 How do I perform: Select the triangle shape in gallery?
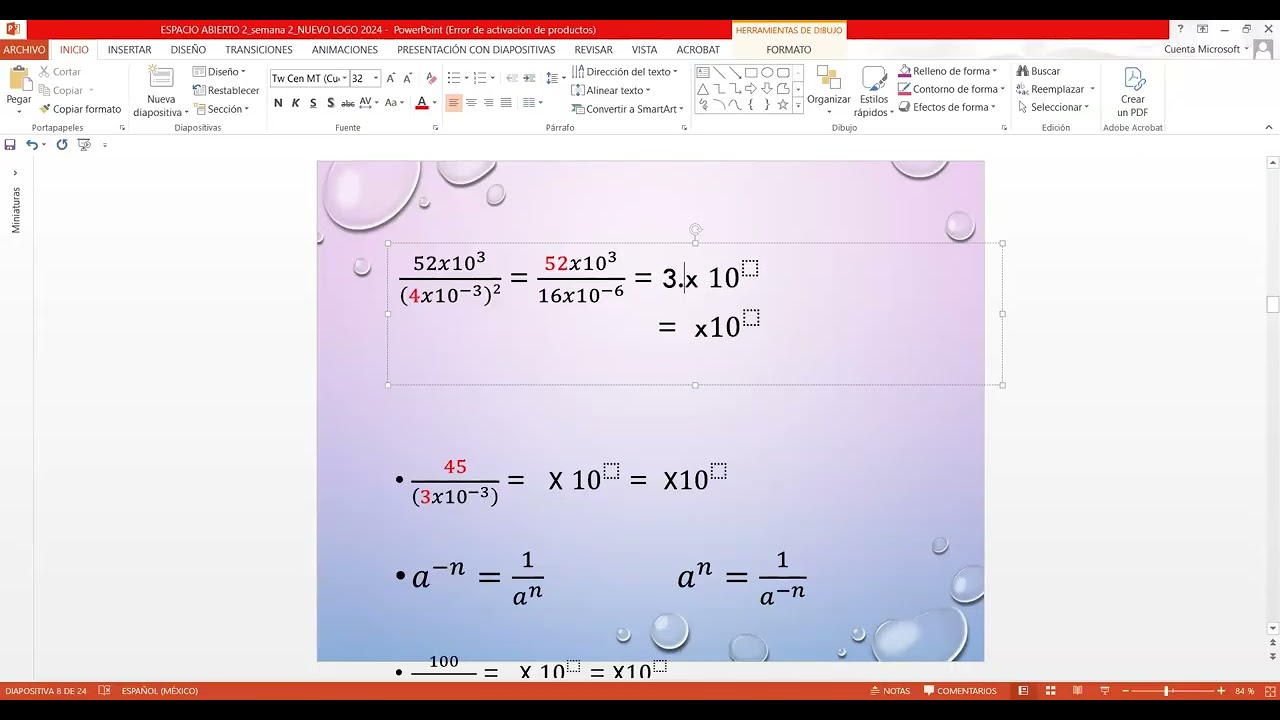(x=703, y=89)
